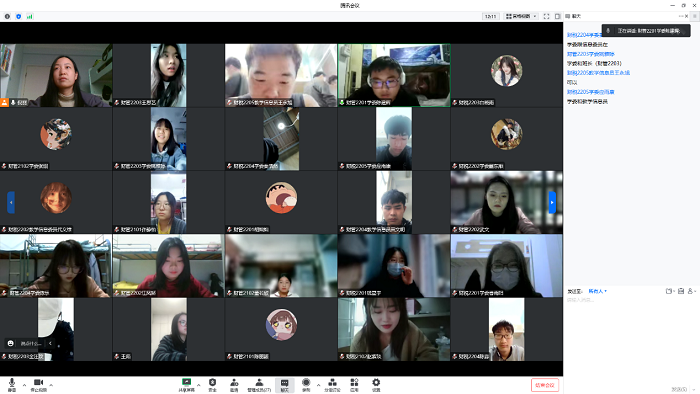
Task: Mute the microphone in the bottom toolbar
Action: coord(12,385)
